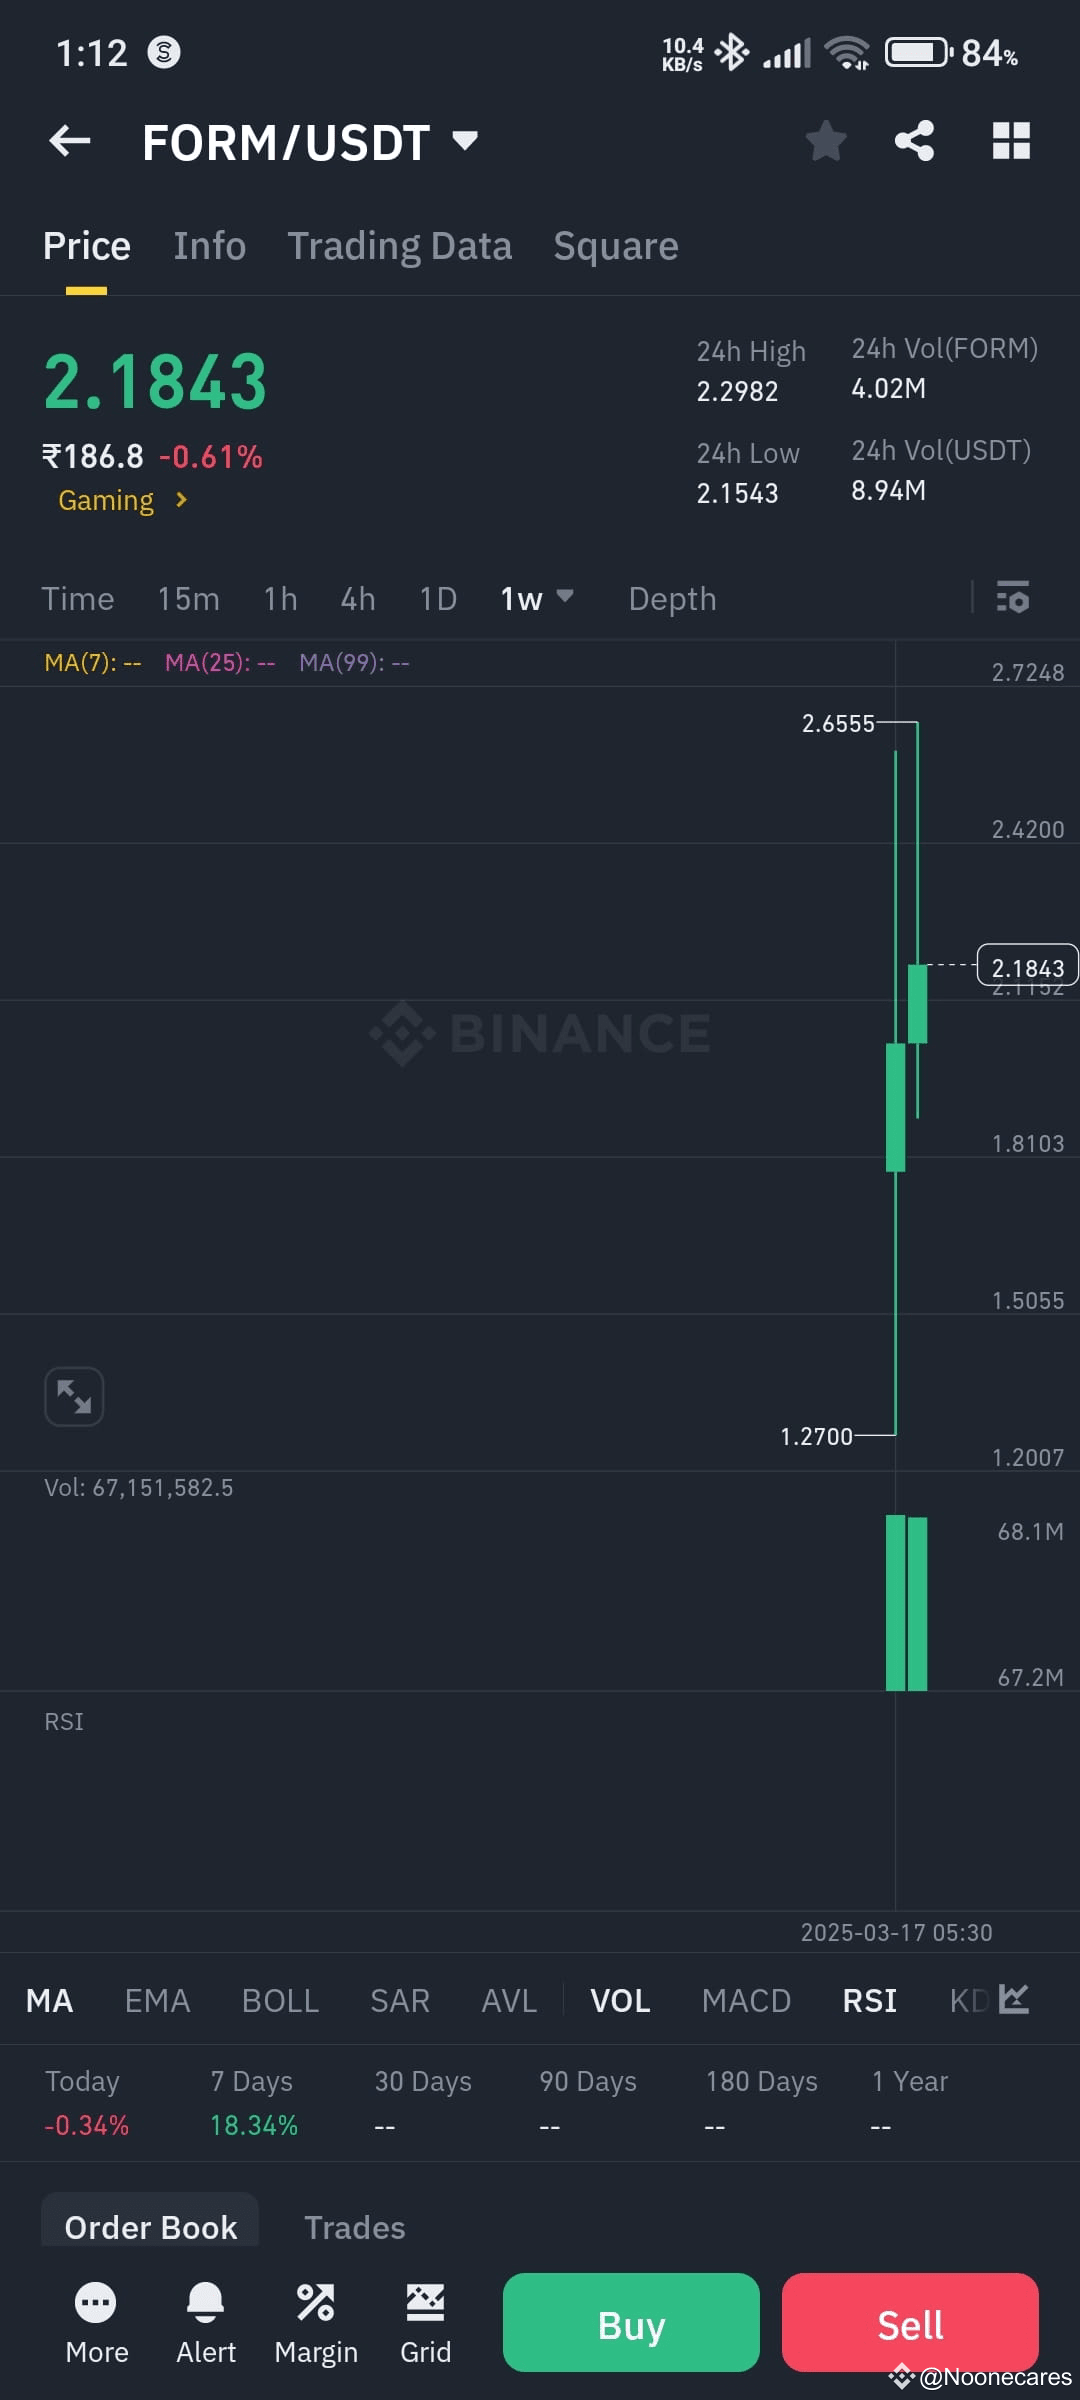Select the 1D candle interval
1080x2400 pixels.
[x=437, y=598]
